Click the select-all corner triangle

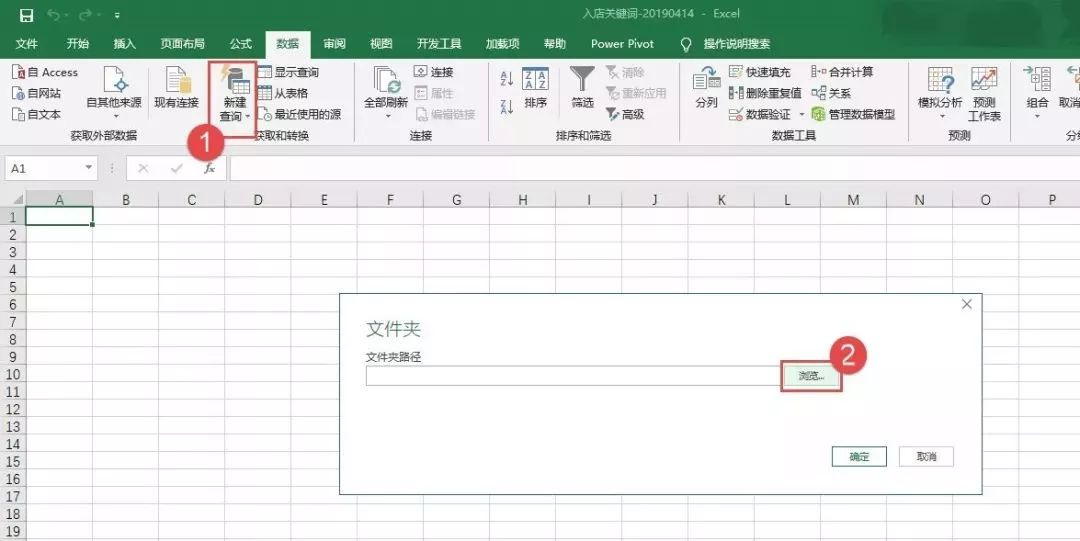pyautogui.click(x=17, y=199)
